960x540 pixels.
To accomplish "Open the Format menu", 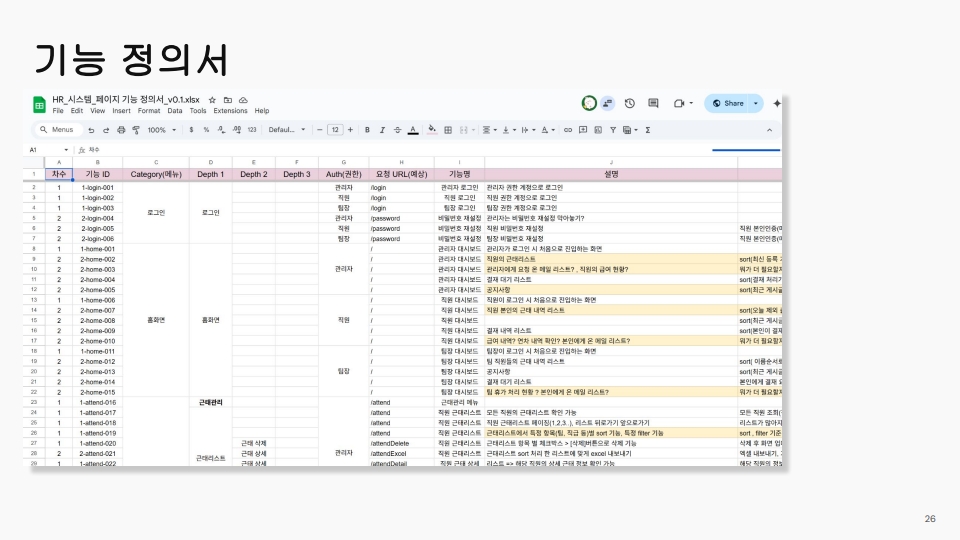I will 149,111.
